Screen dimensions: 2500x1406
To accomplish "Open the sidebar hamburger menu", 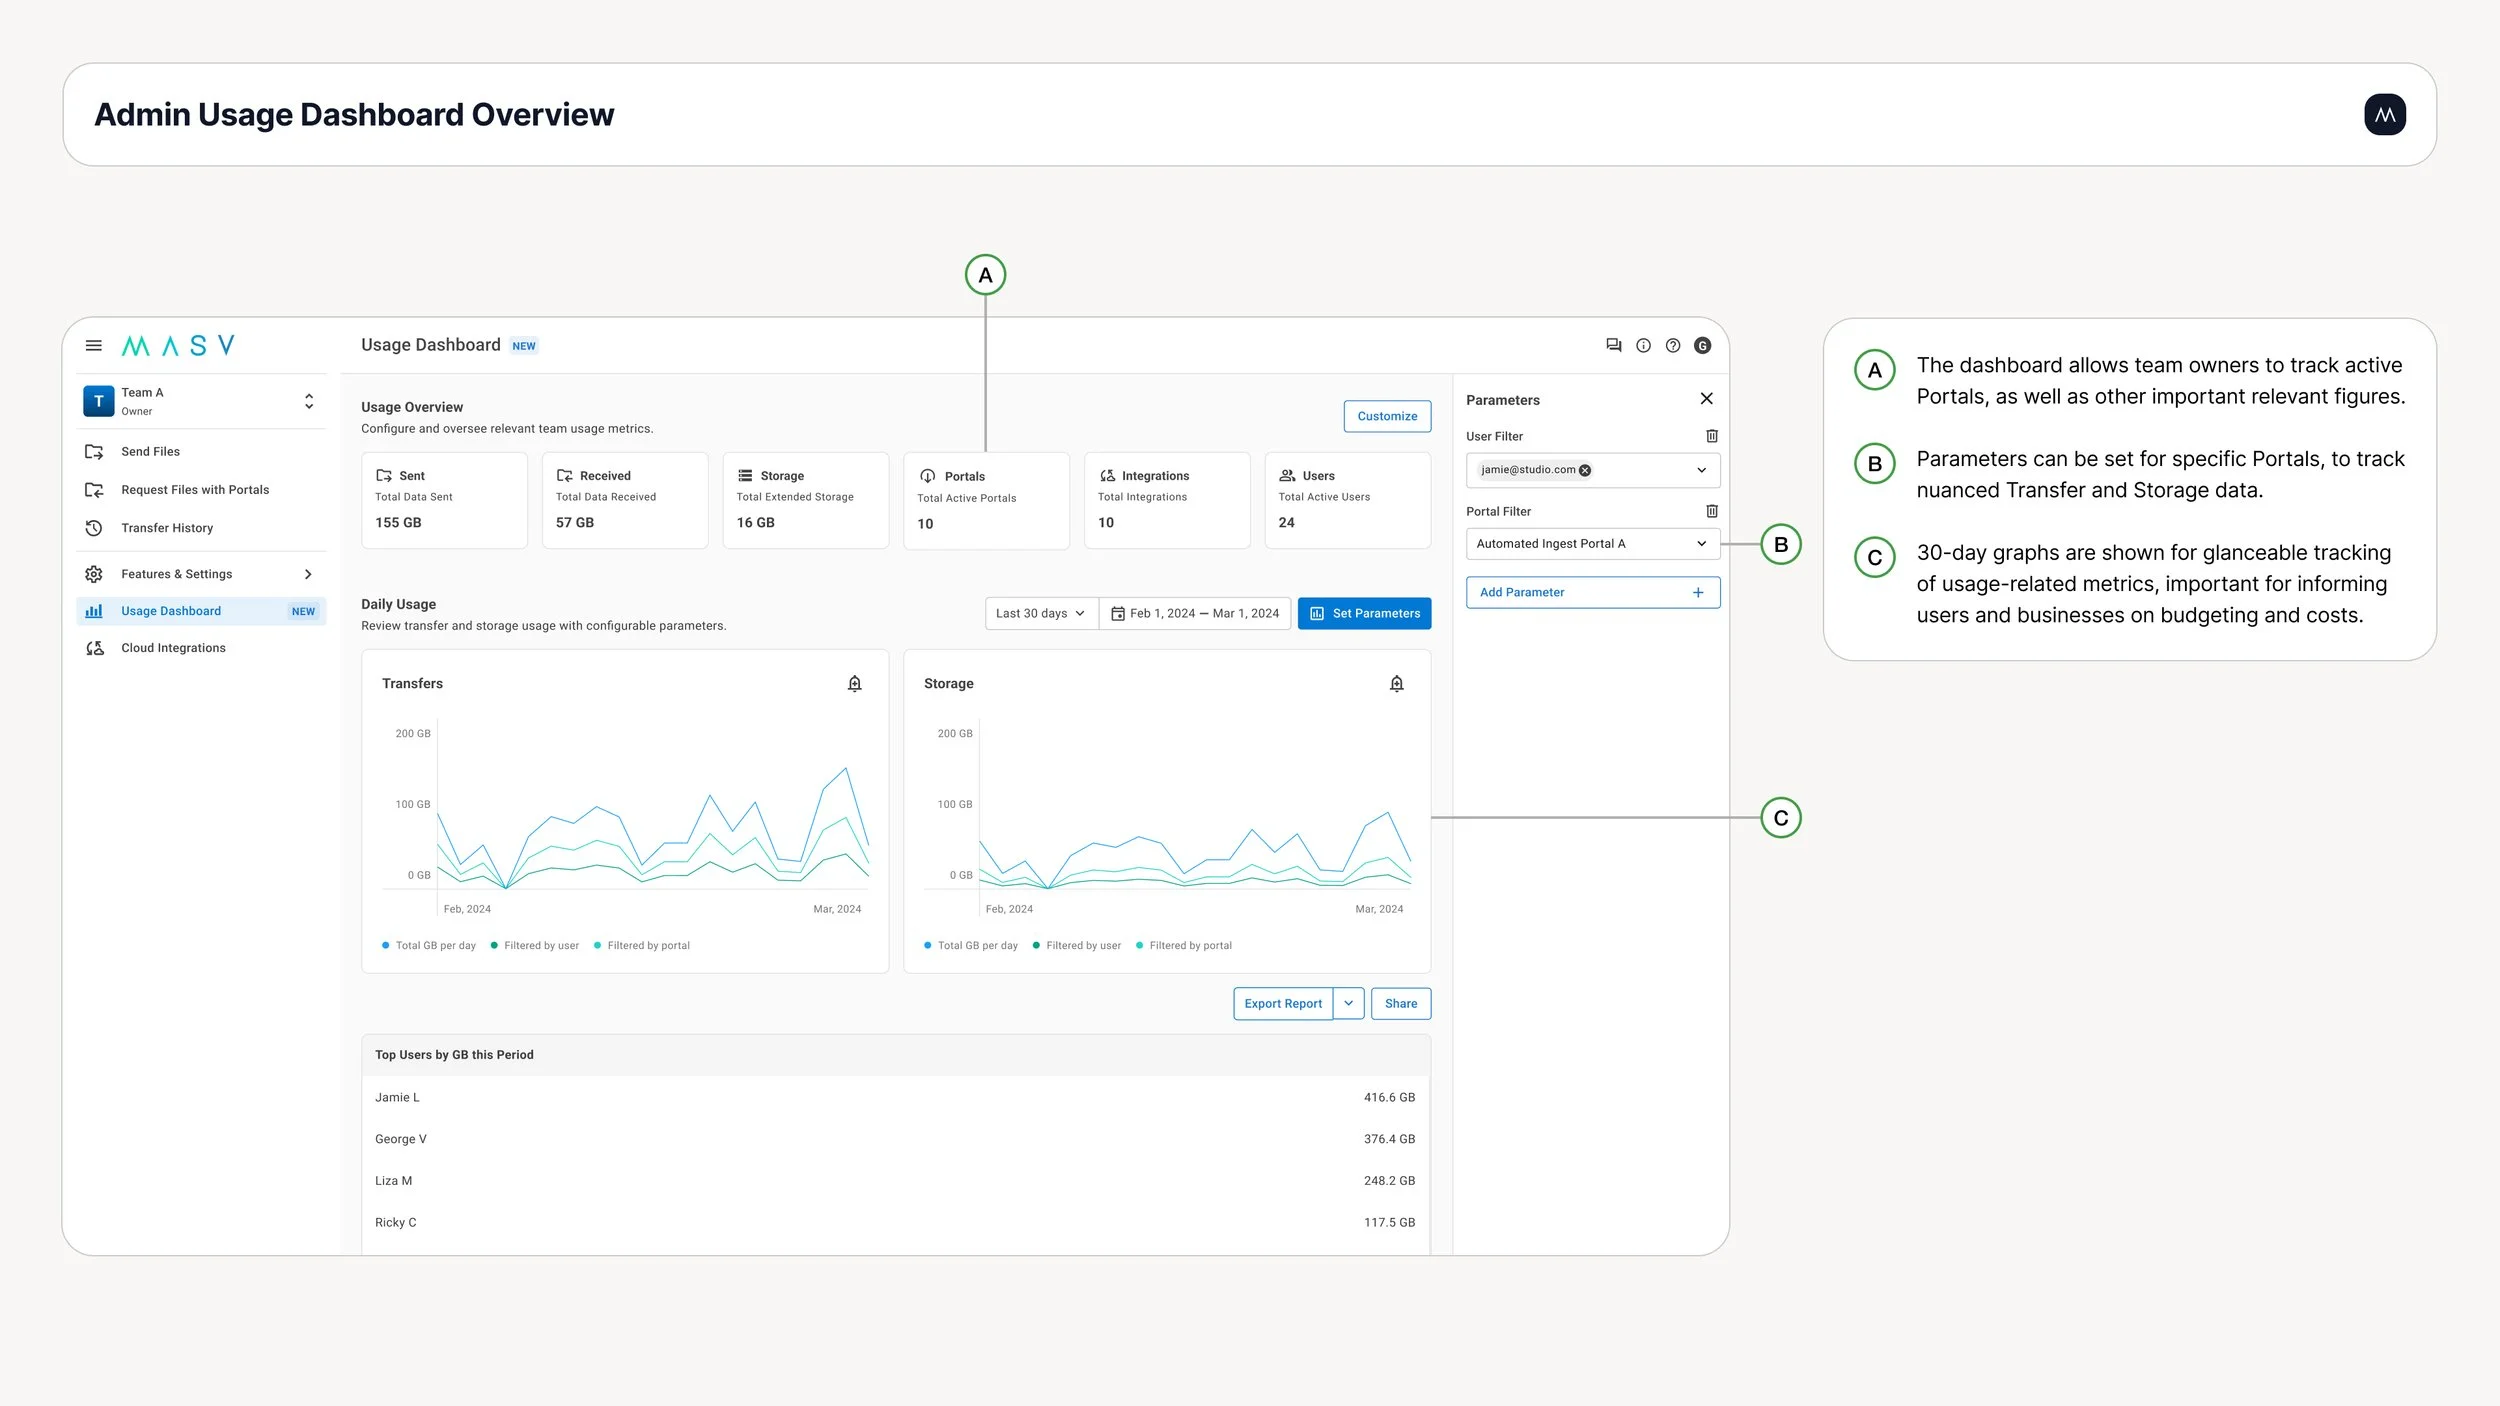I will coord(94,345).
